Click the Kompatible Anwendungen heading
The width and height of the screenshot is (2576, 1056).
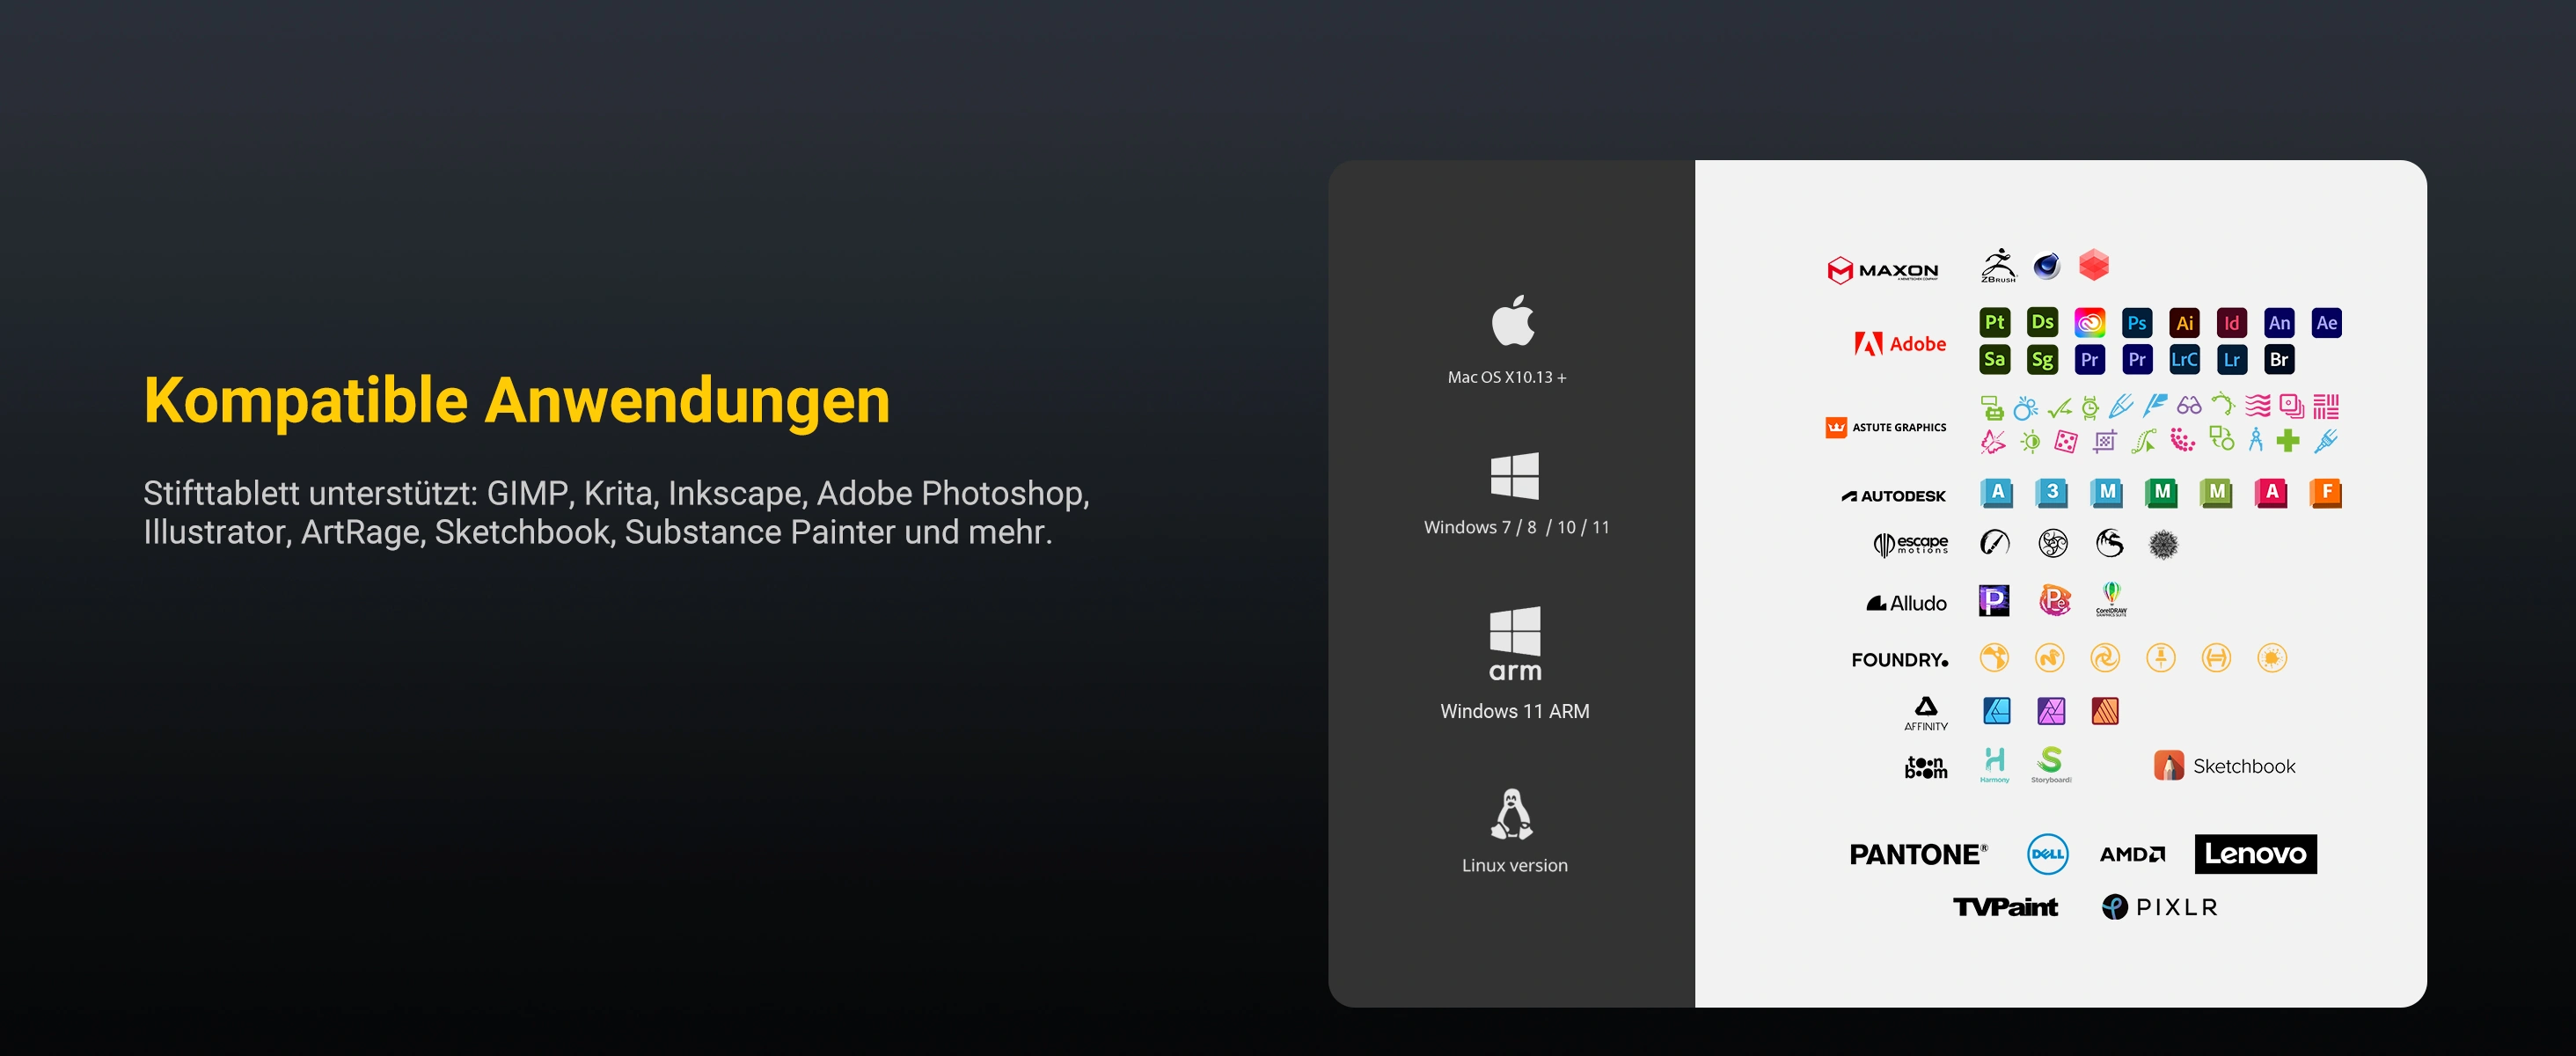(516, 401)
